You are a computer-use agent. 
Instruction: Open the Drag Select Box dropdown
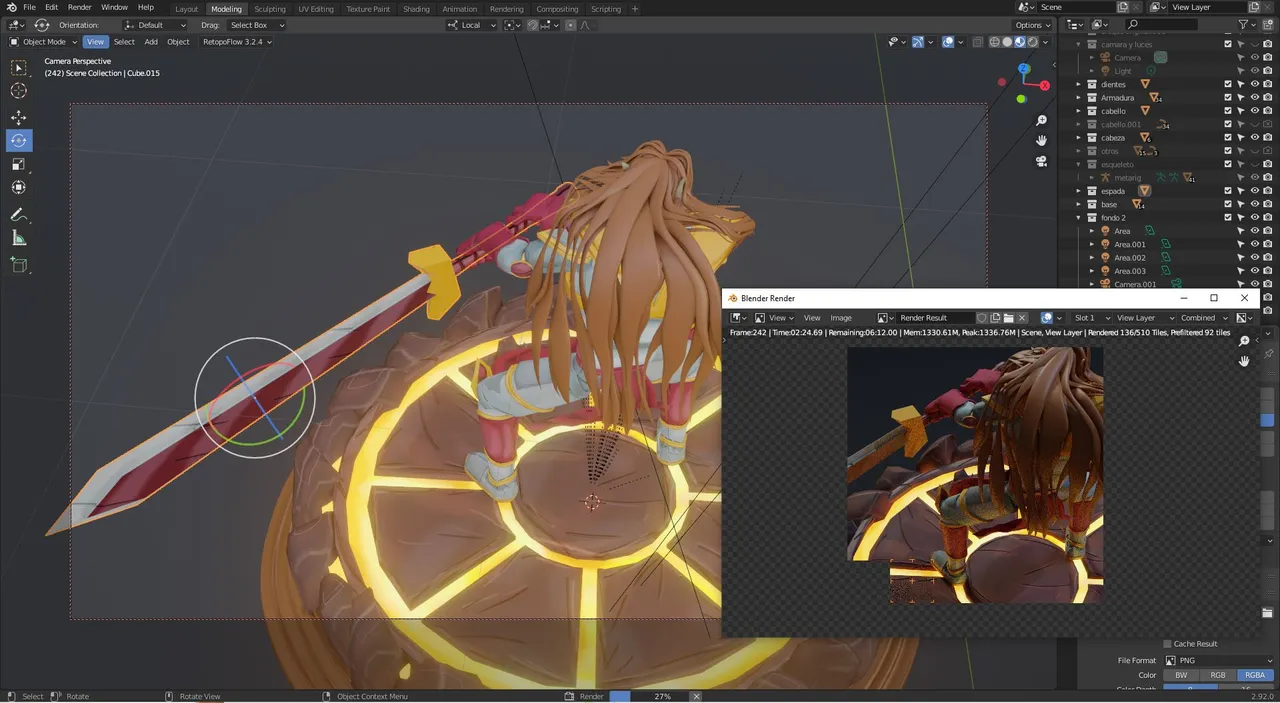[255, 25]
